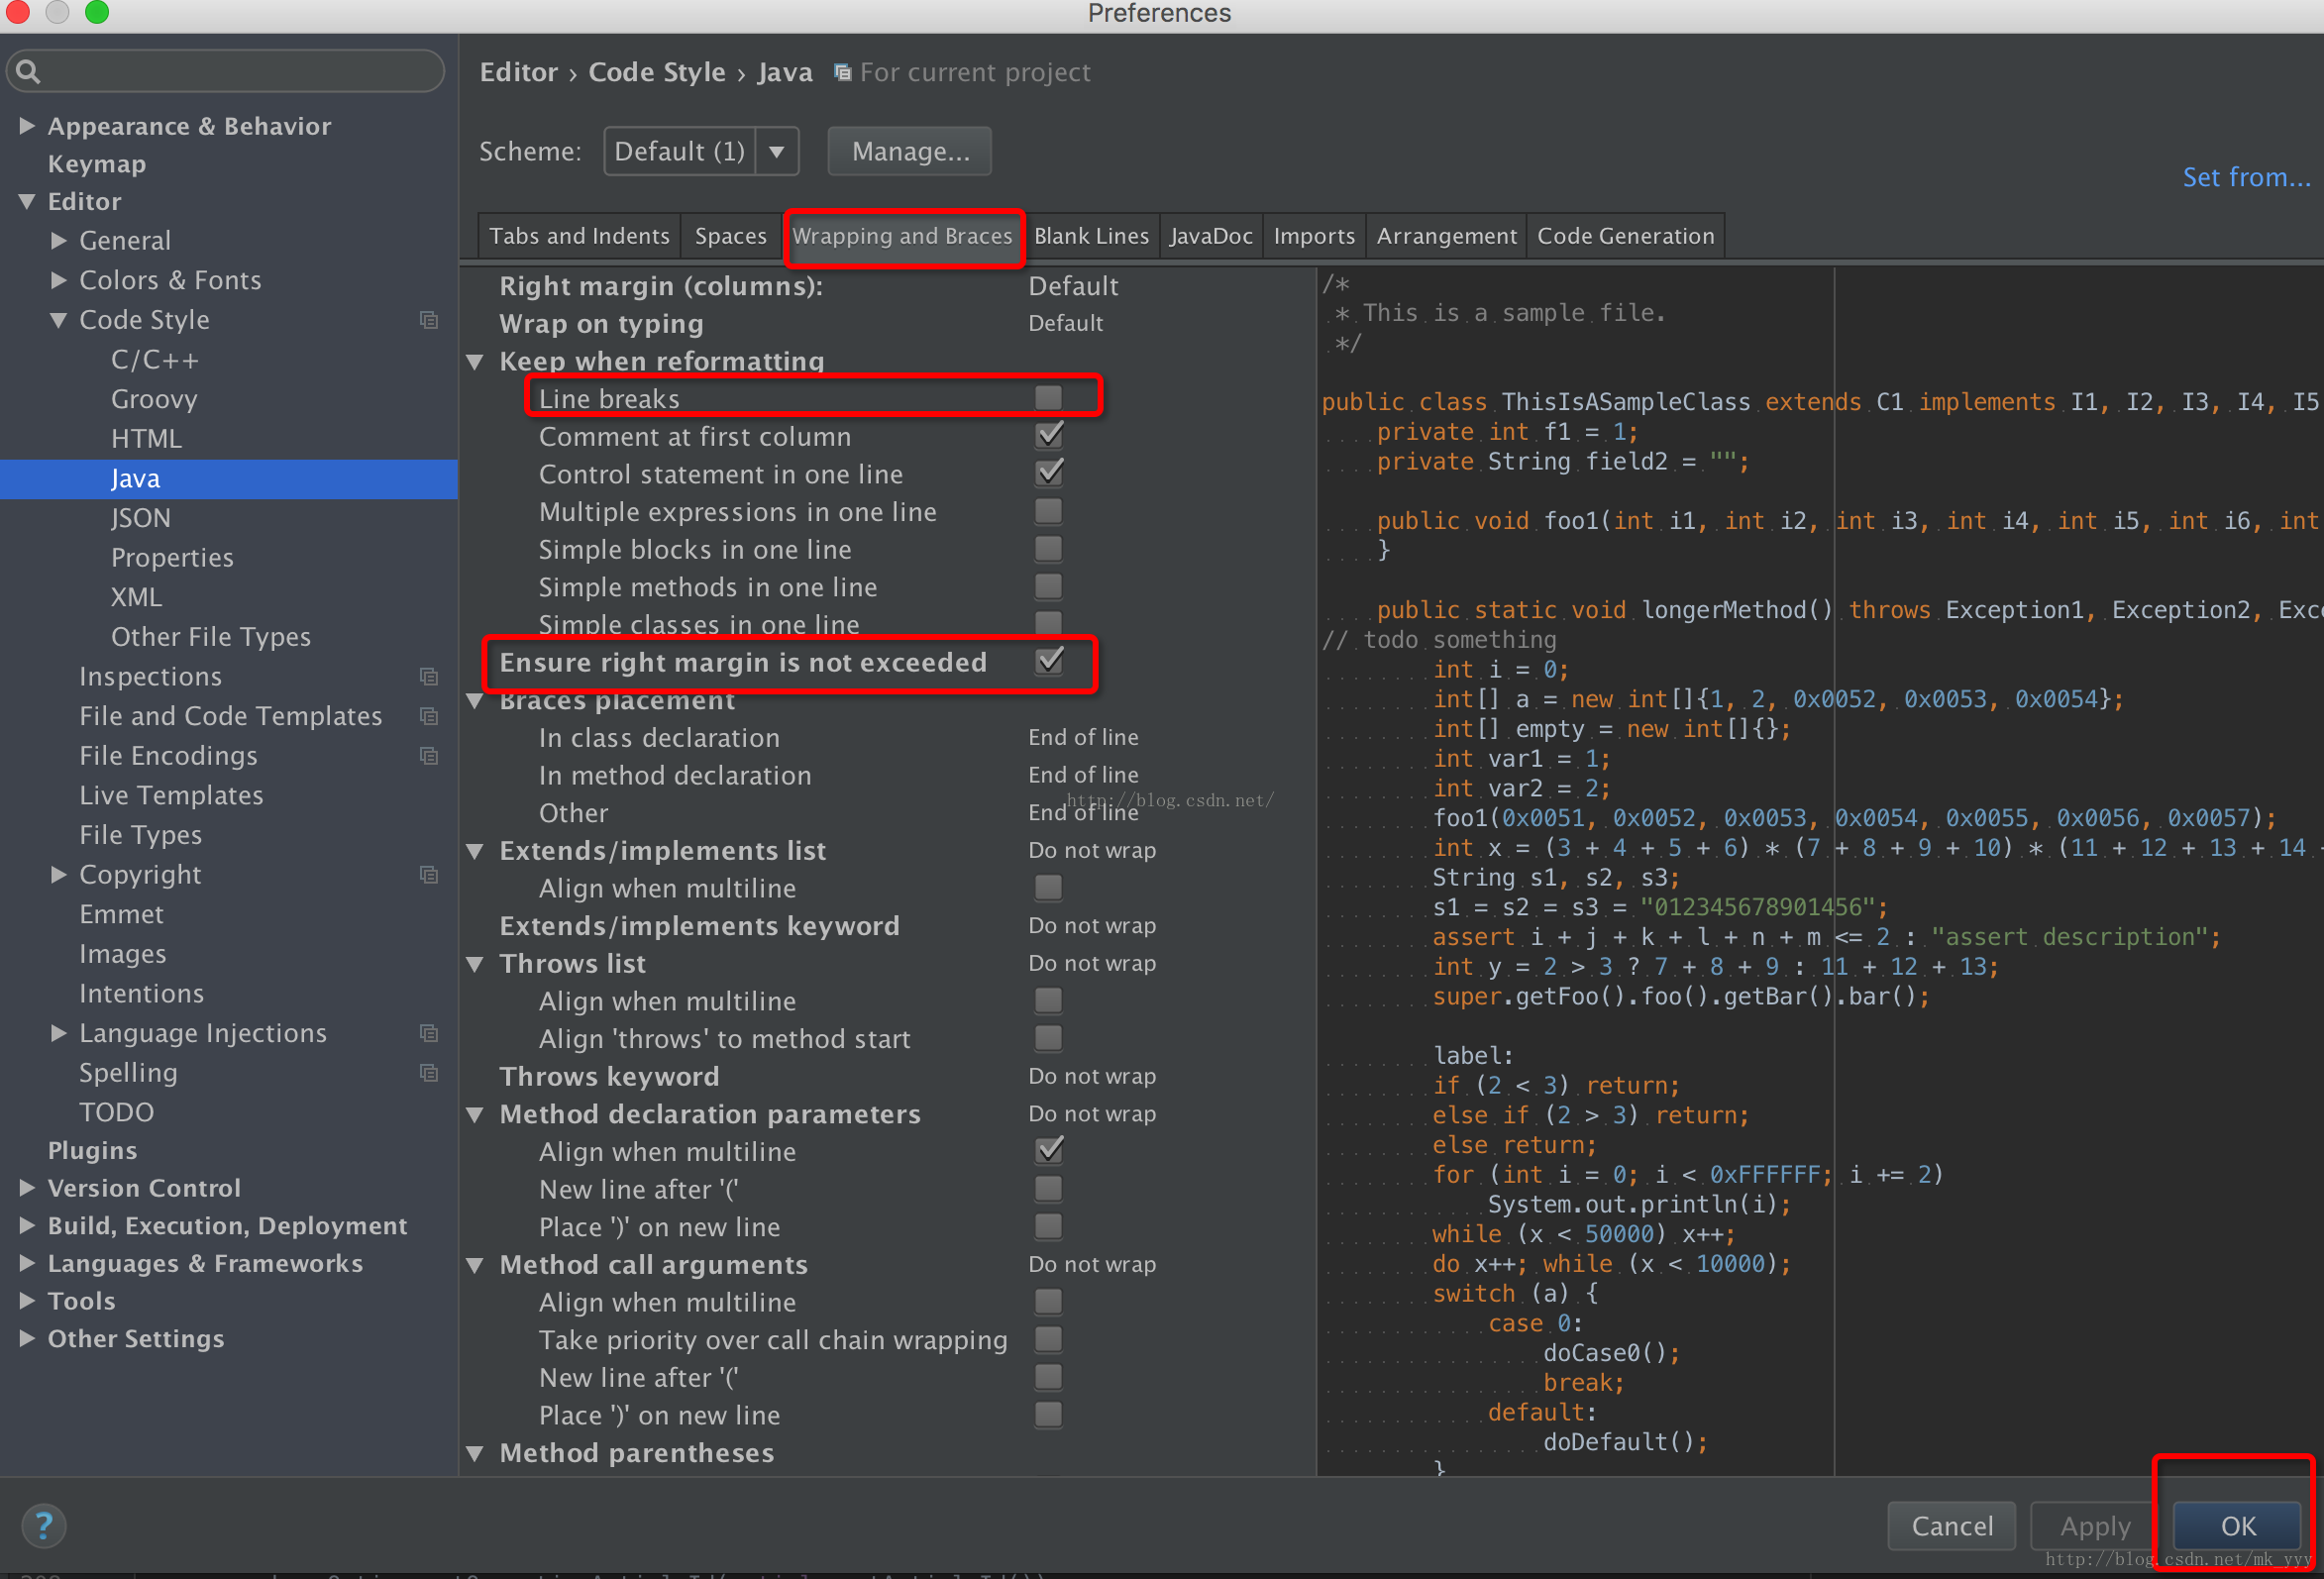Screen dimensions: 2324x1579
Task: Uncheck Ensure right margin is not exceeded
Action: tap(1048, 661)
